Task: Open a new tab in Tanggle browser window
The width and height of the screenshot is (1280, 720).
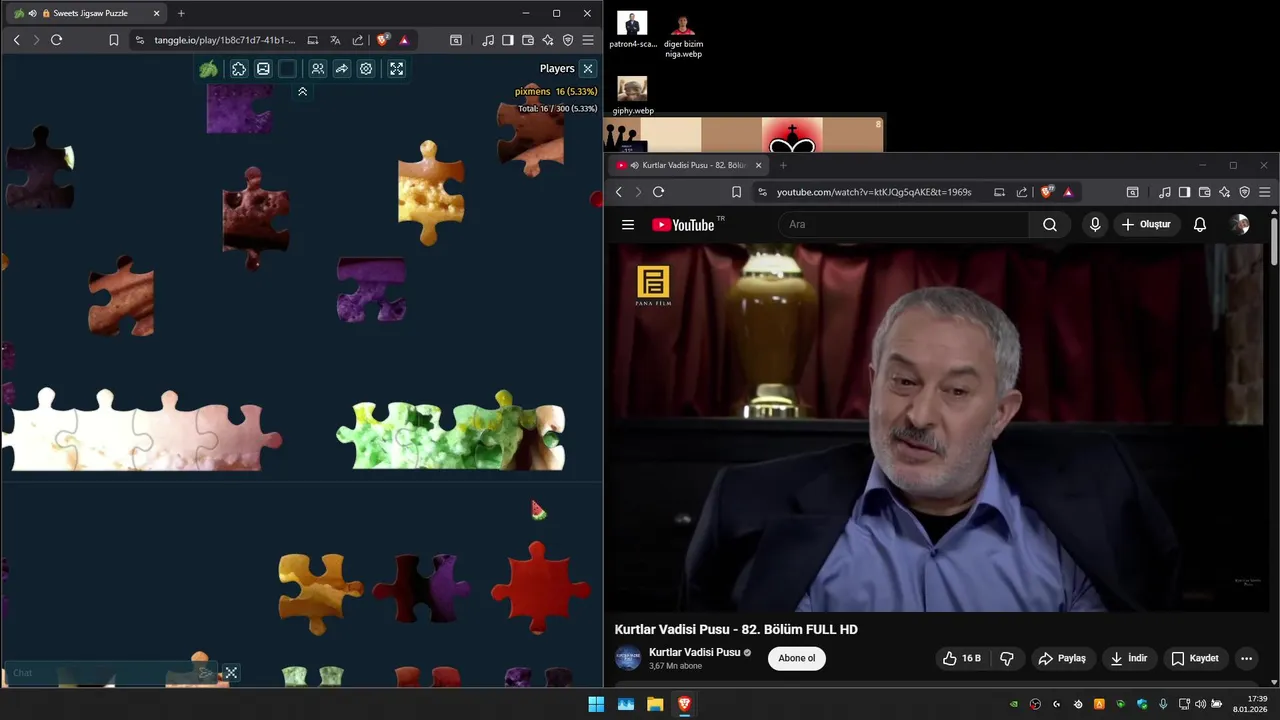Action: [181, 13]
